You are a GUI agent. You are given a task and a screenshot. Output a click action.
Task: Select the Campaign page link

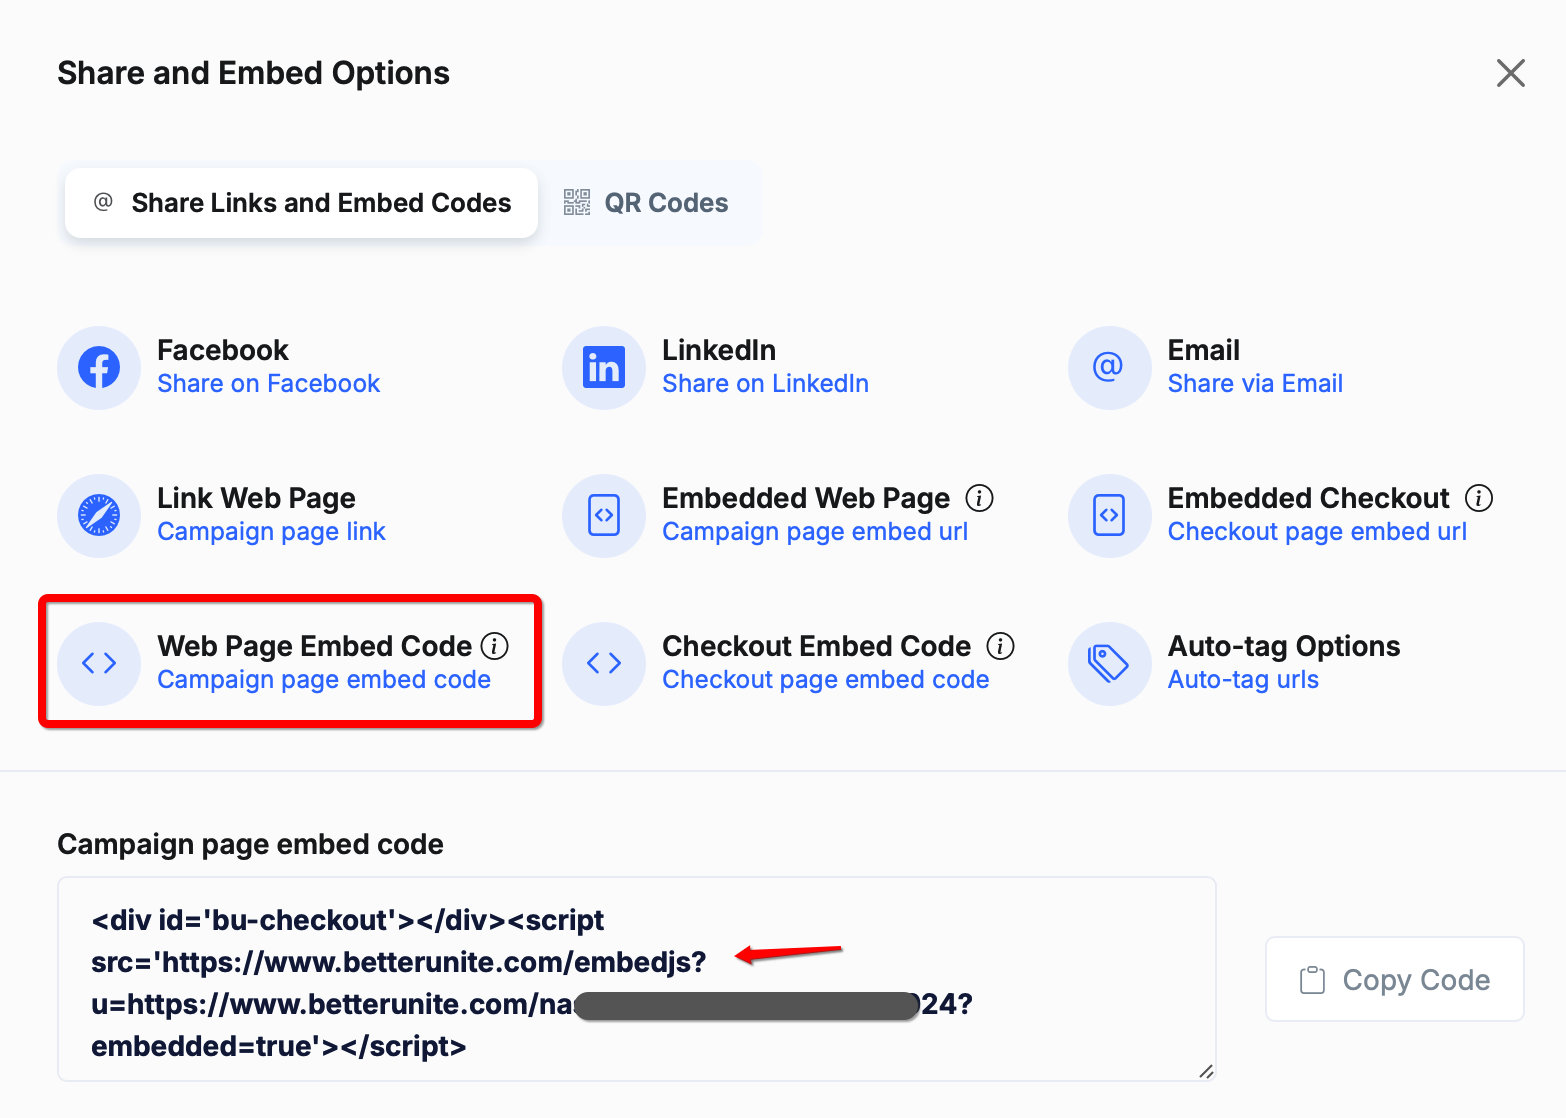click(271, 532)
